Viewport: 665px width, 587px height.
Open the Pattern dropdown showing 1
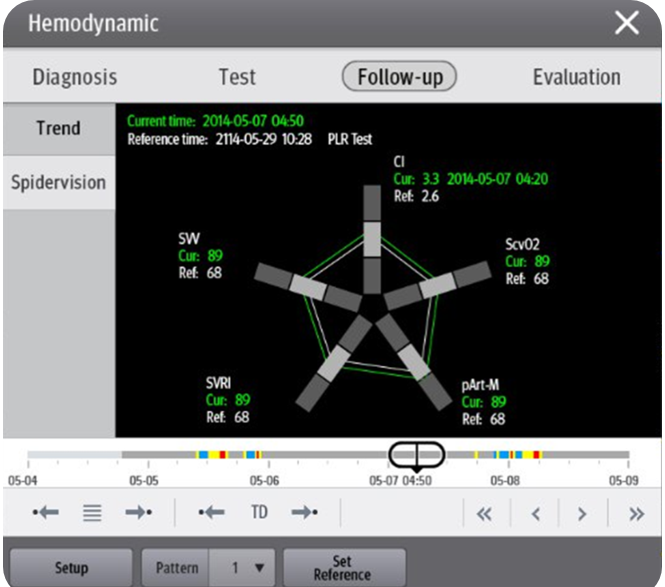coord(247,568)
